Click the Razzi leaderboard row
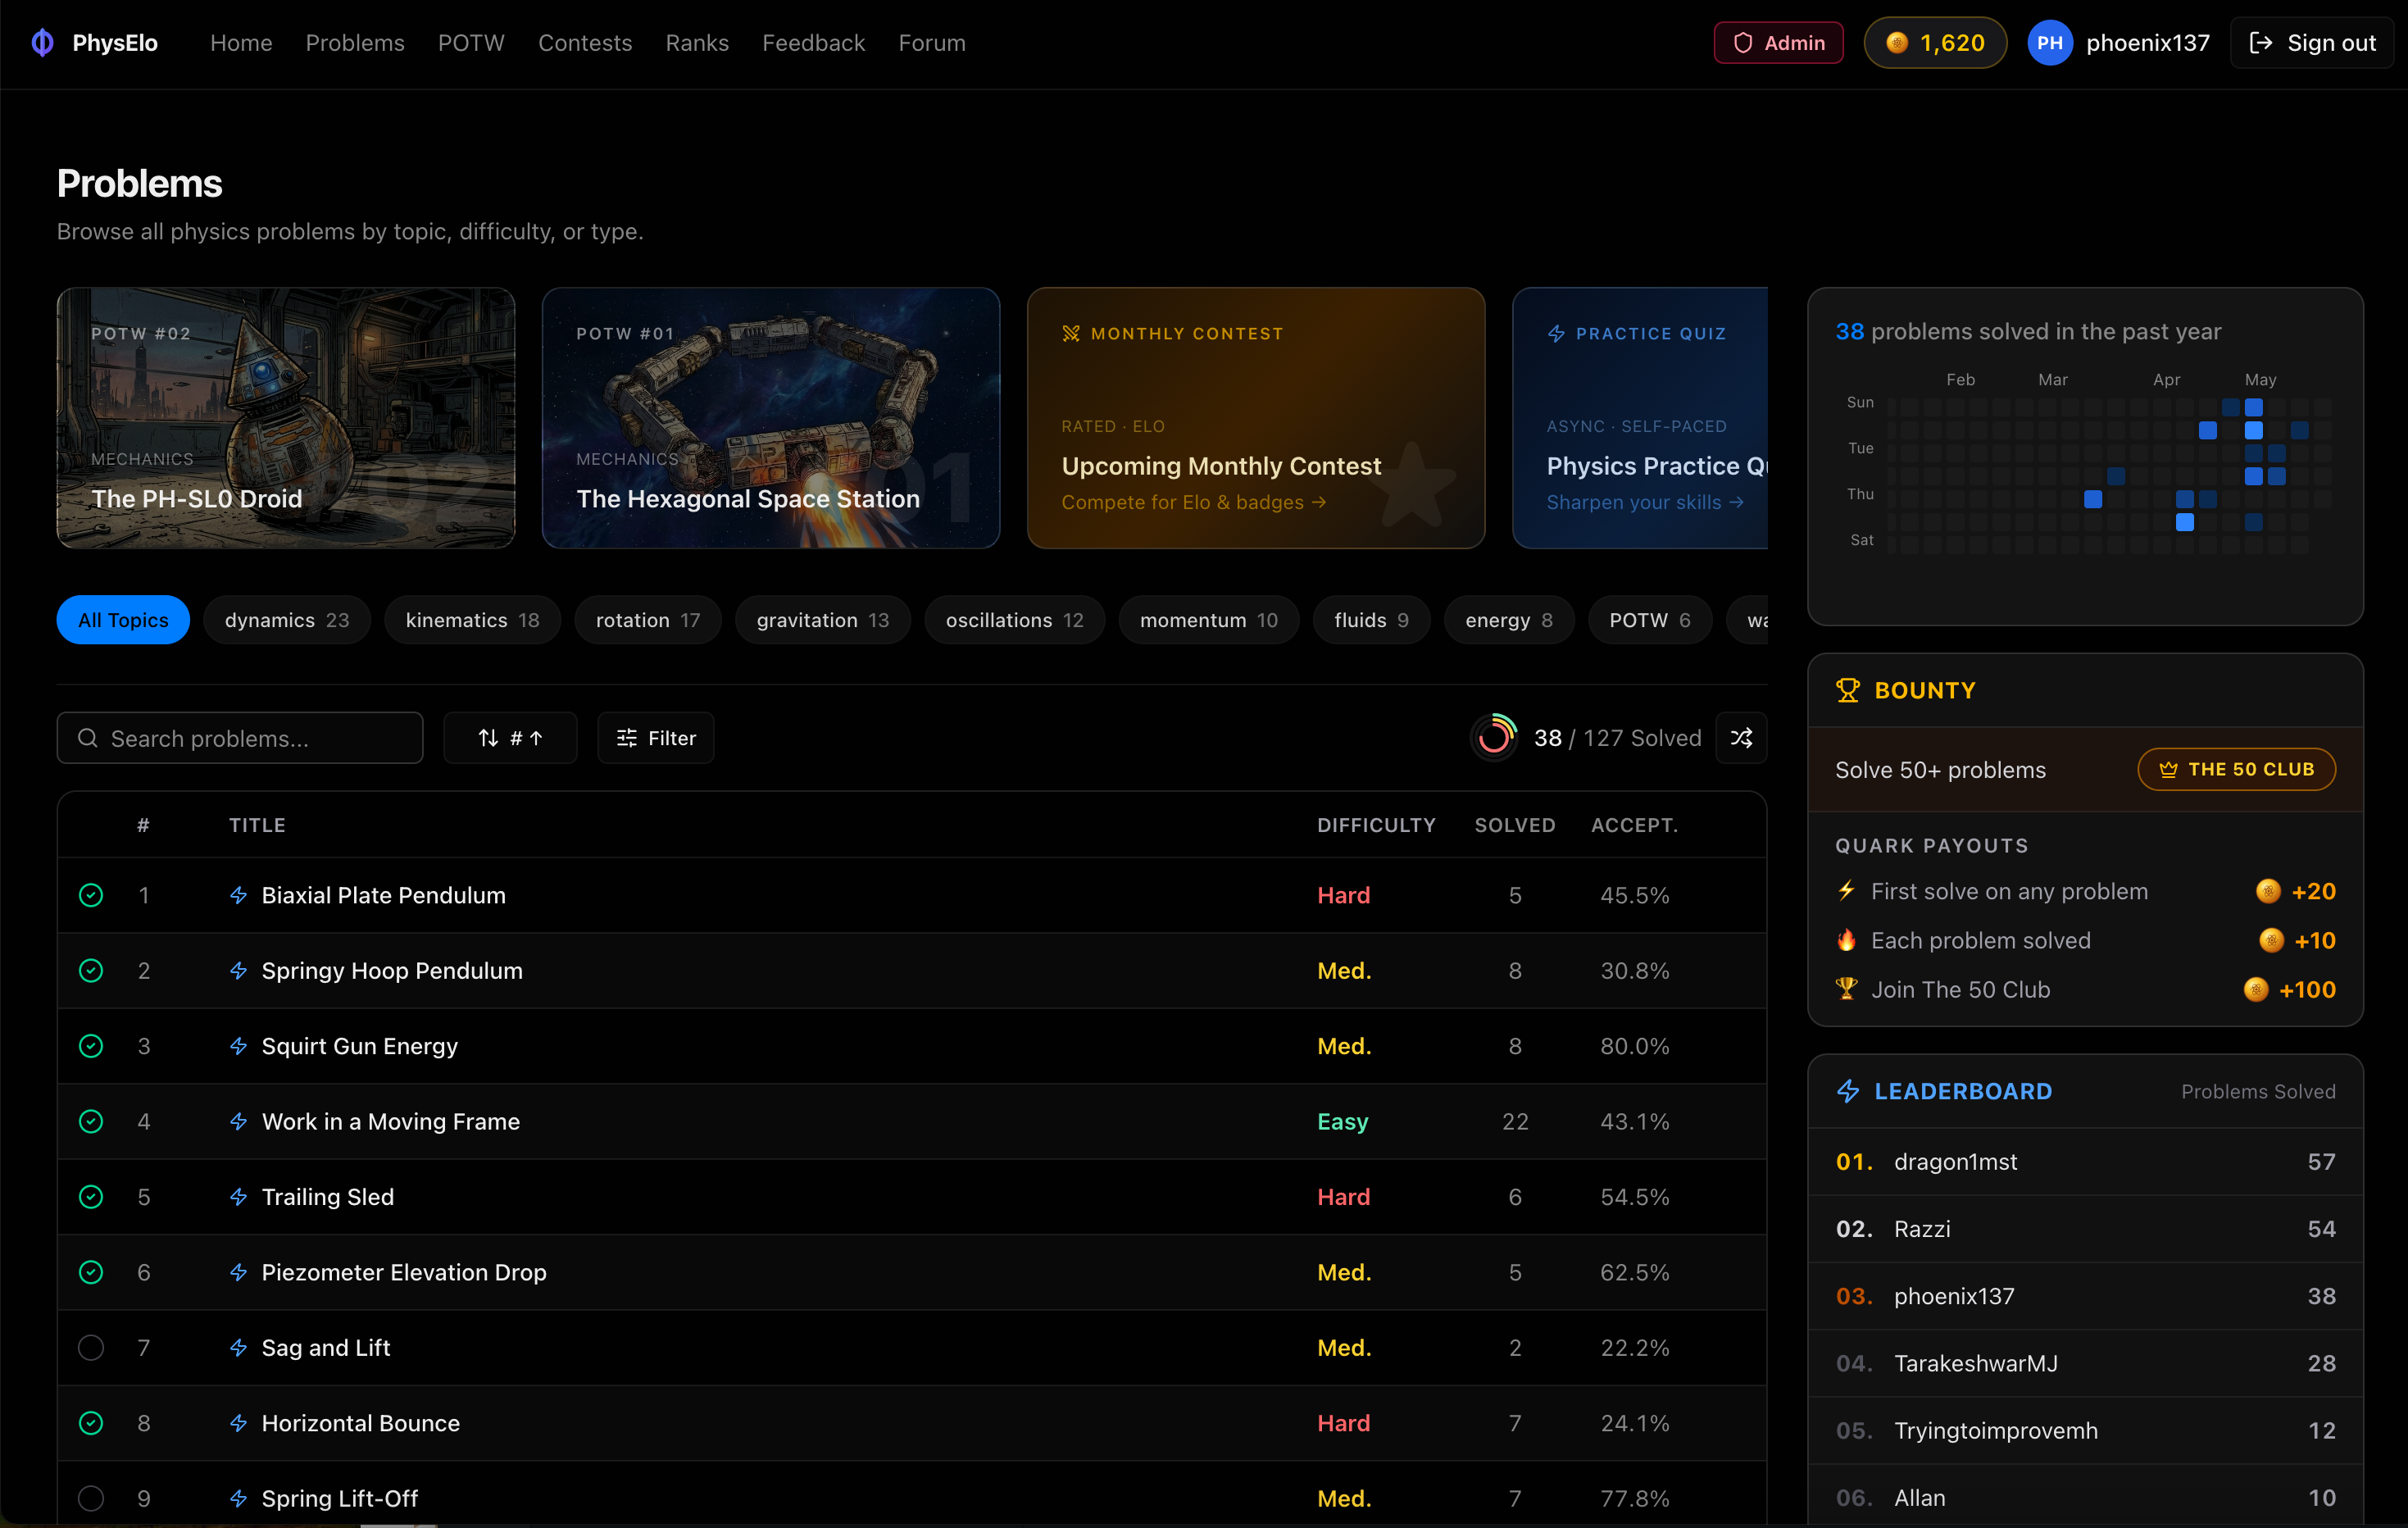This screenshot has width=2408, height=1528. pos(2085,1229)
